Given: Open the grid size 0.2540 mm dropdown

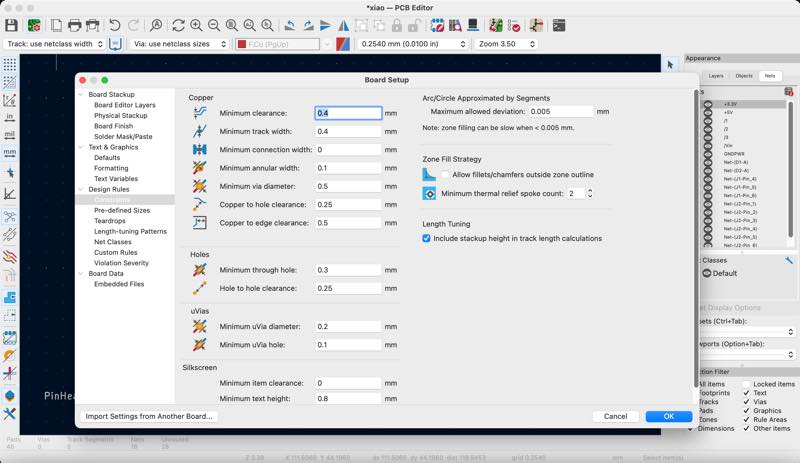Looking at the screenshot, I should pyautogui.click(x=412, y=44).
